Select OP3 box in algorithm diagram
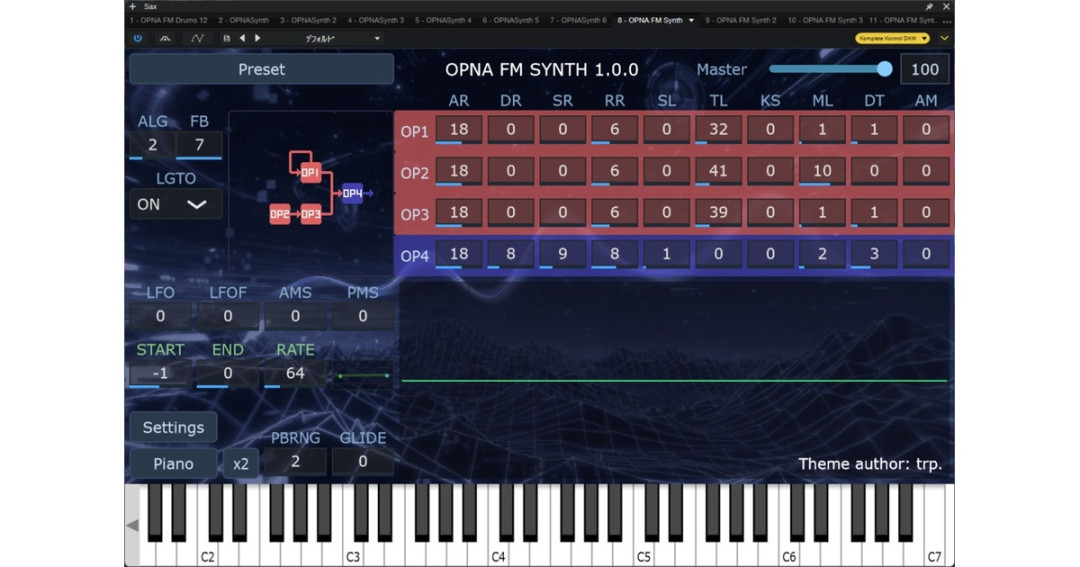Viewport: 1080px width, 567px height. click(311, 214)
